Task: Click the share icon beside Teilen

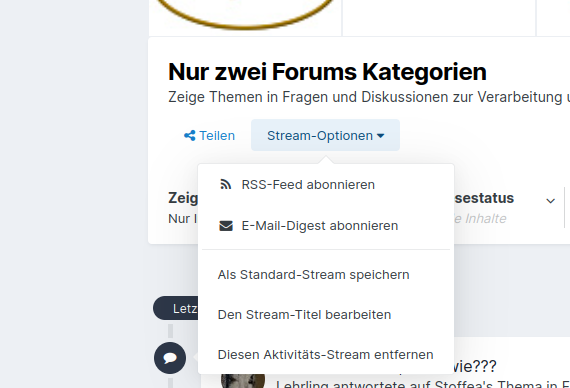Action: click(x=190, y=136)
